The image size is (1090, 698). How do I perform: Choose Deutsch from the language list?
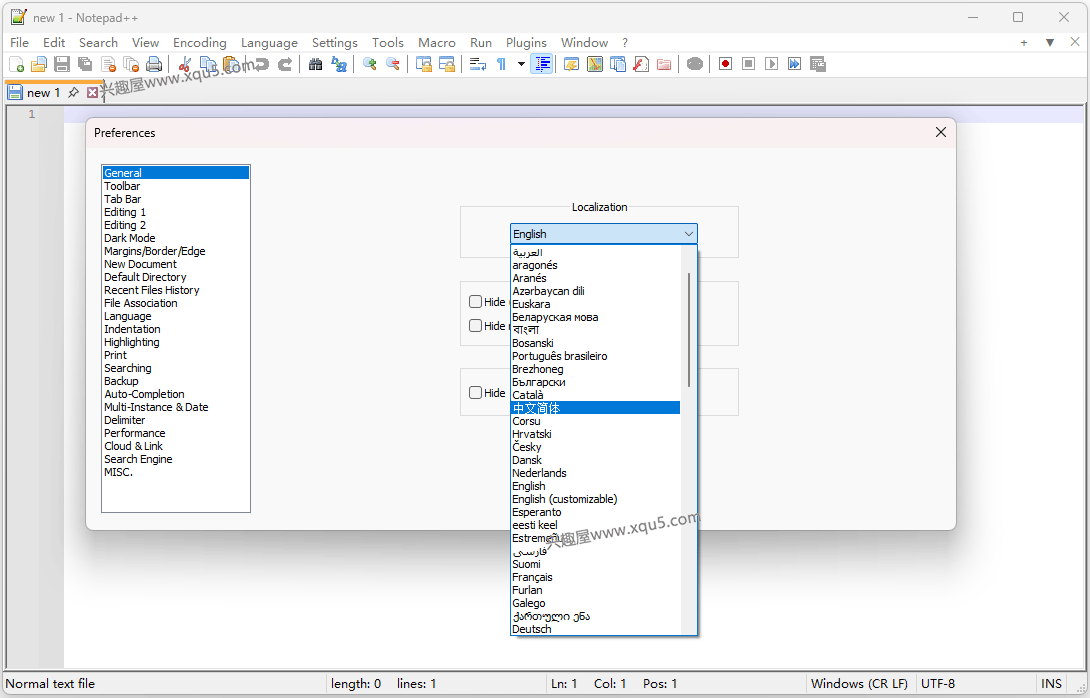(595, 629)
